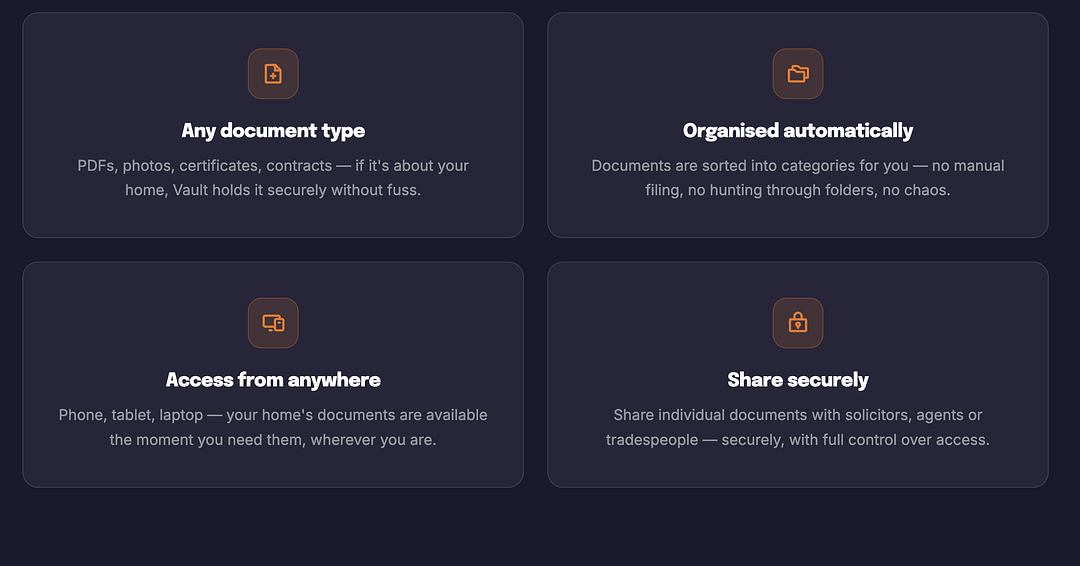Click the document-plus icon above Any document type

273,74
